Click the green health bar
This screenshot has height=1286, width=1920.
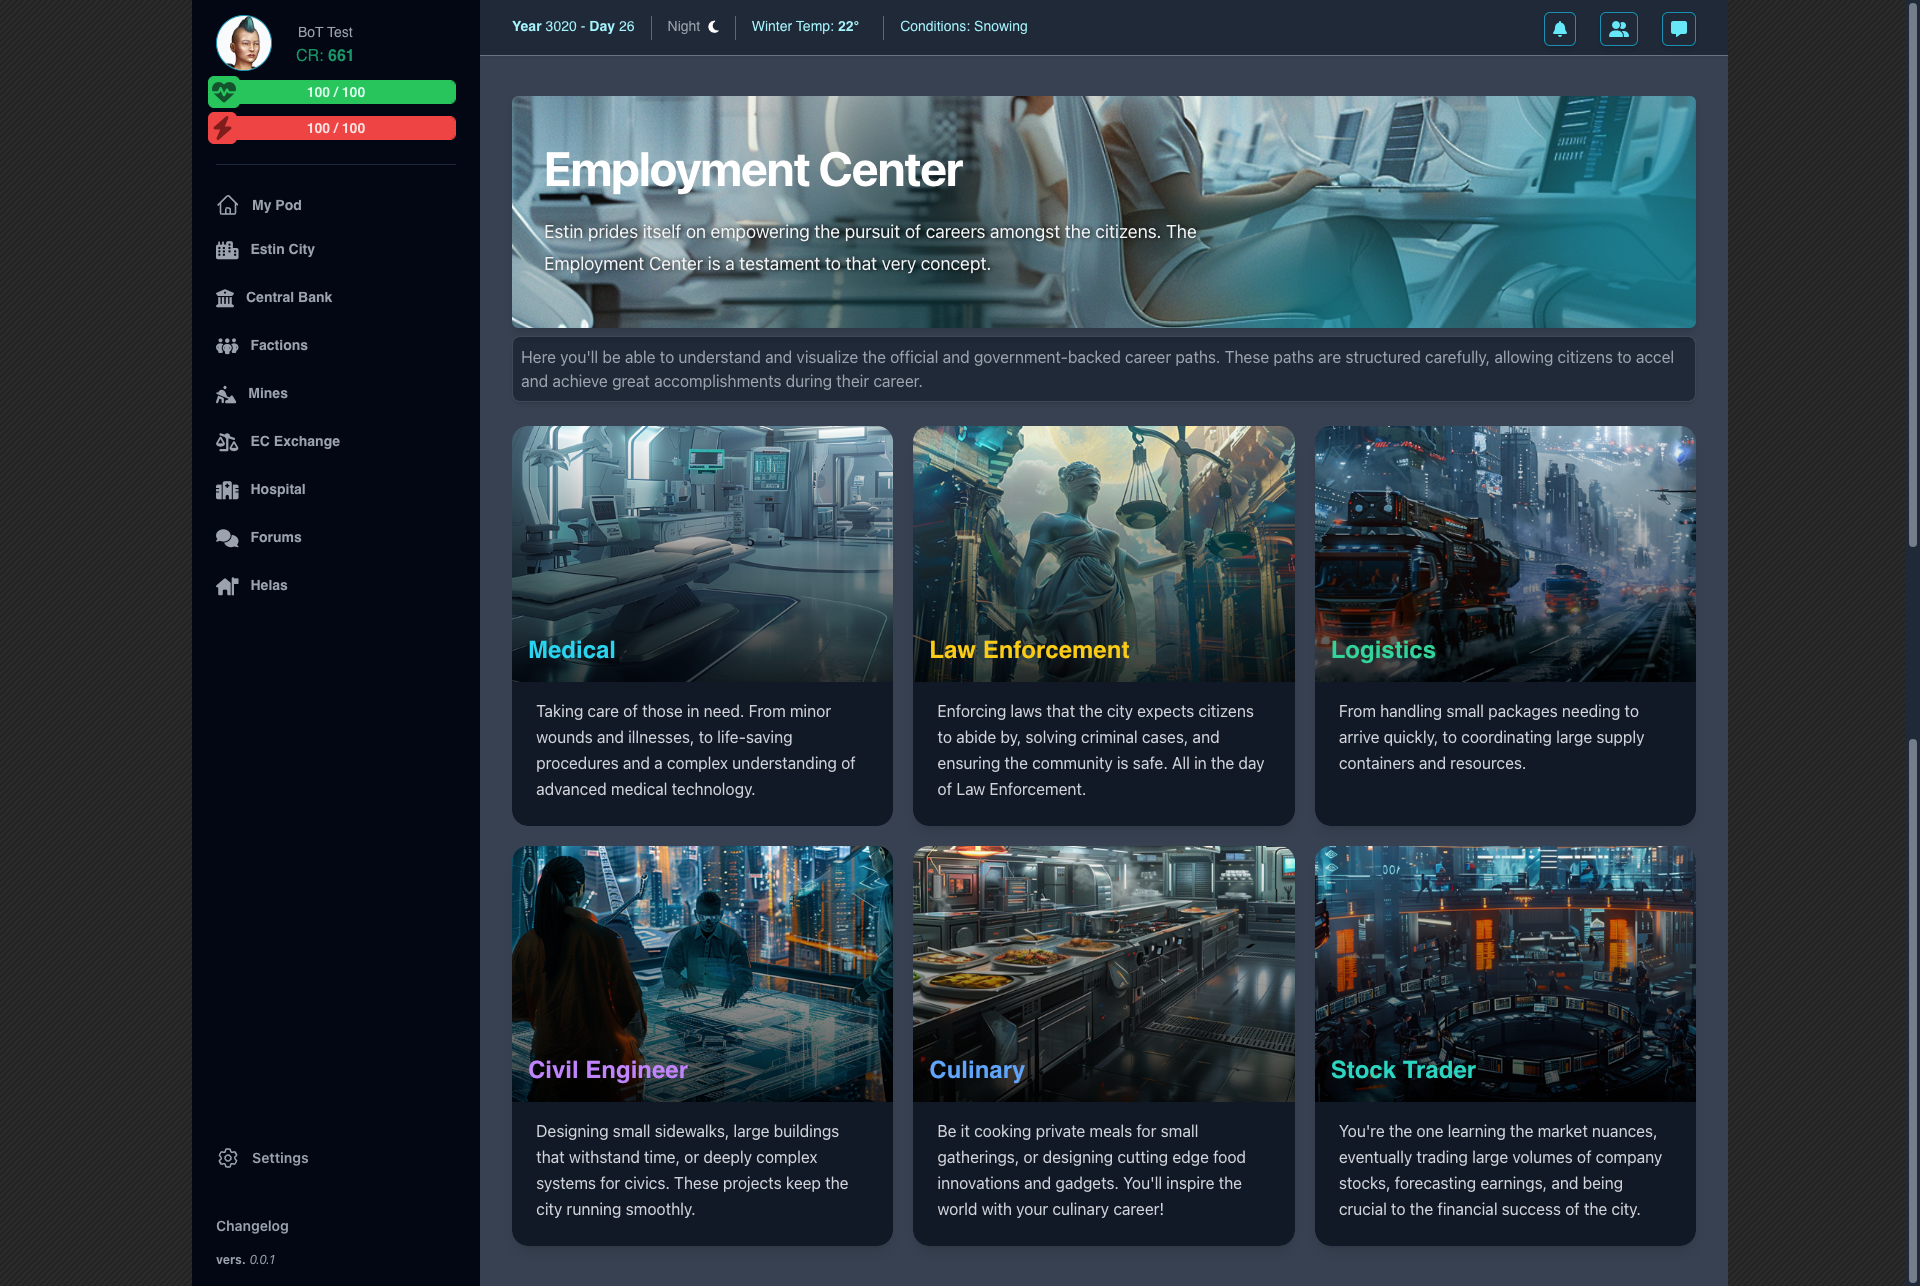[336, 92]
